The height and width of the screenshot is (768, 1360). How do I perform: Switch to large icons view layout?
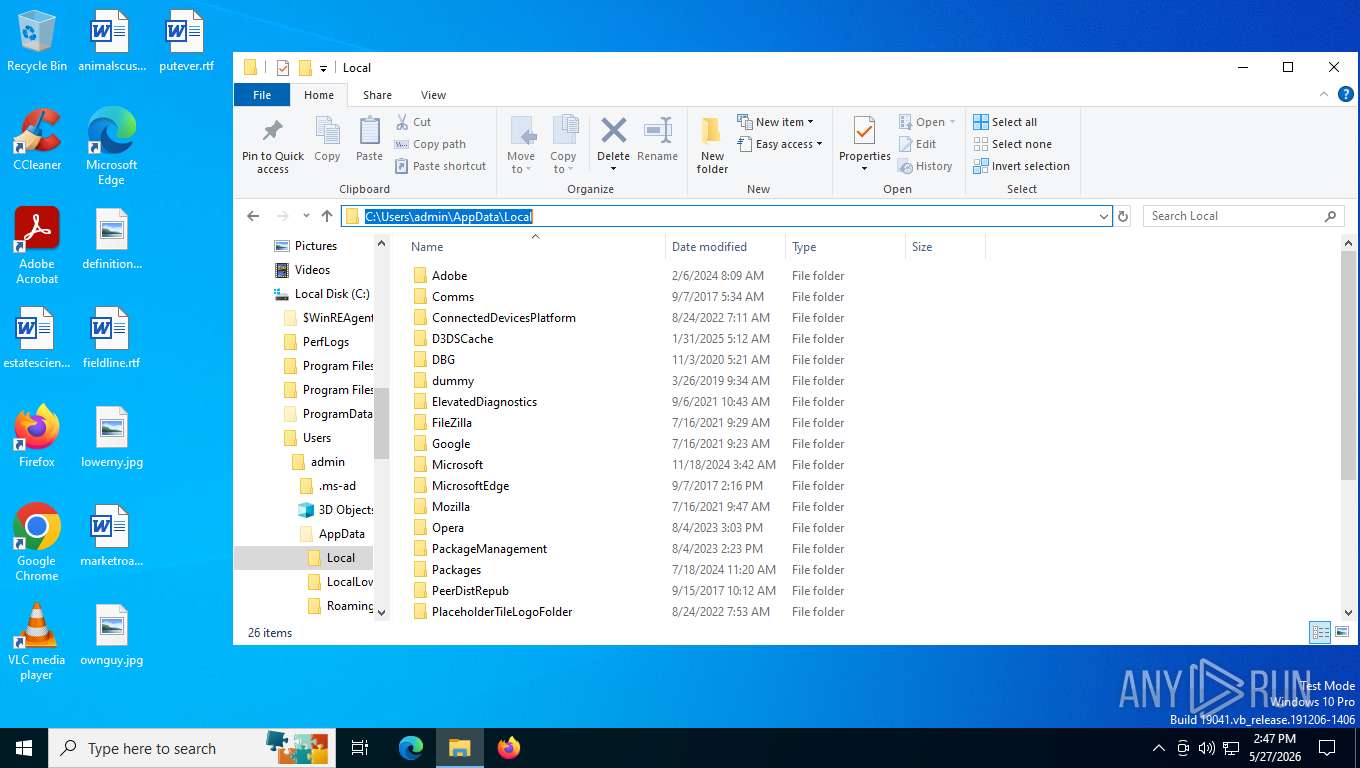(x=1342, y=632)
